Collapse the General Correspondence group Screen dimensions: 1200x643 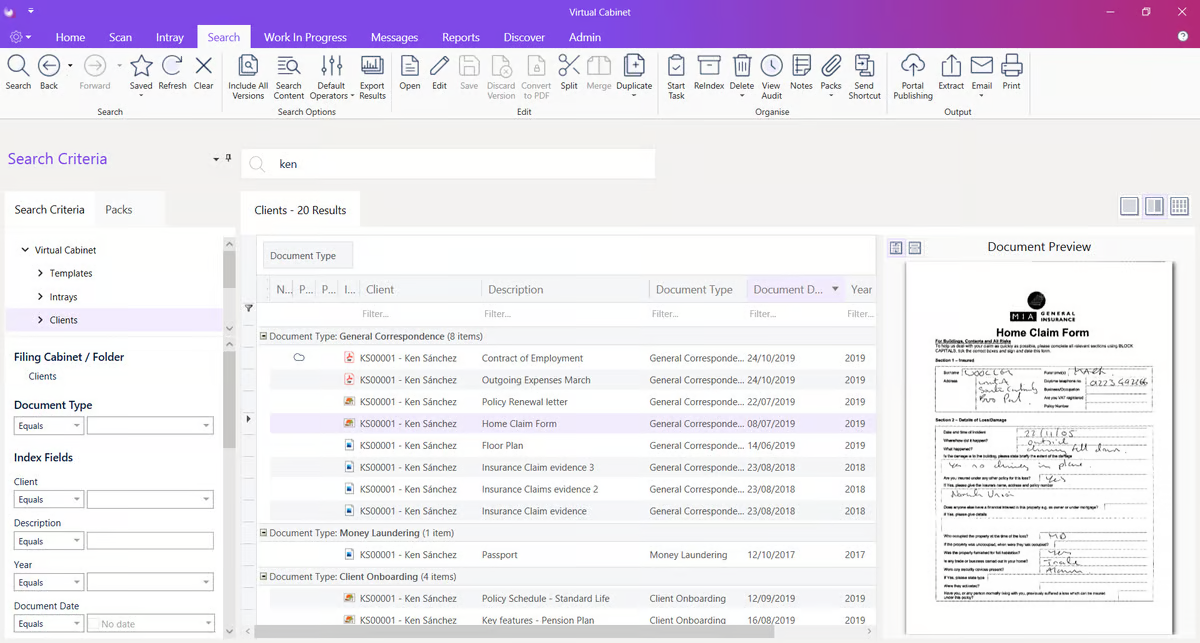point(264,337)
